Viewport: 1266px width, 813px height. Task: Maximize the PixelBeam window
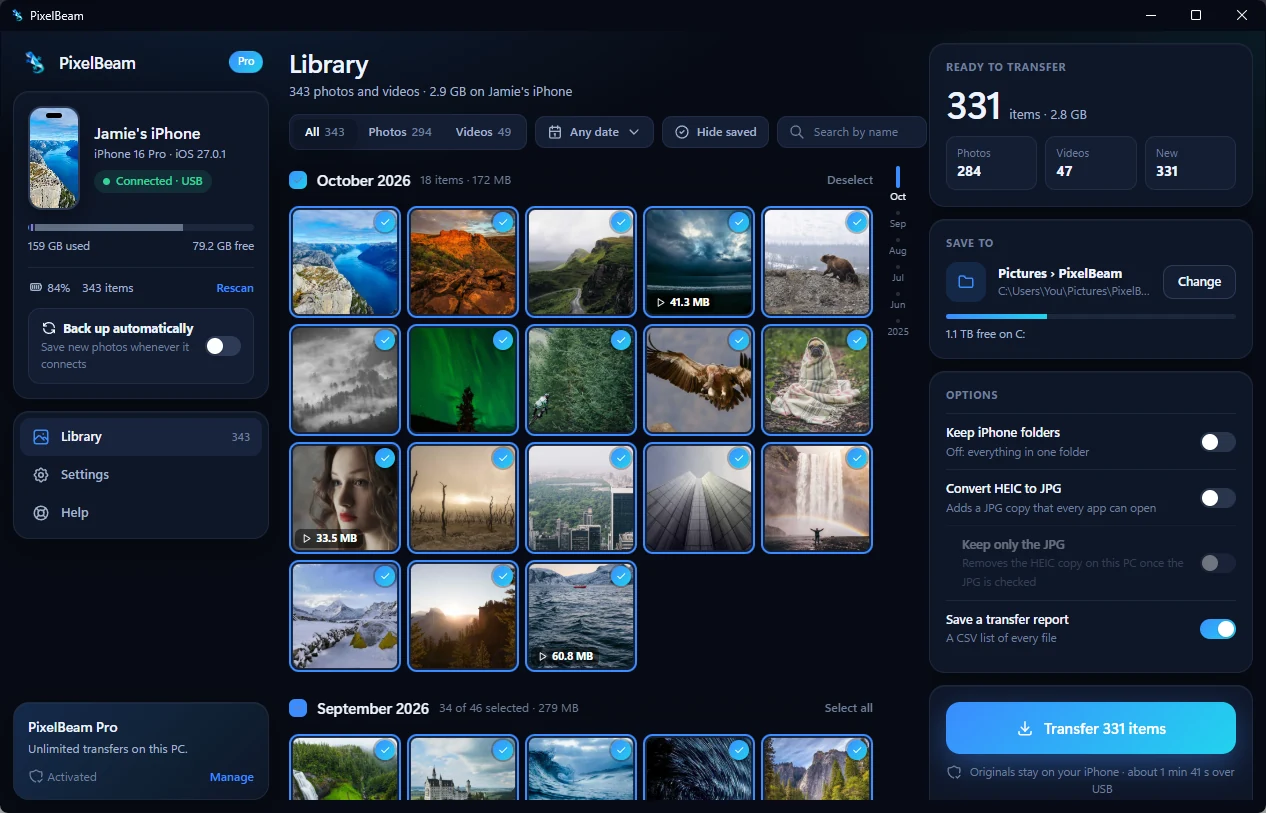point(1196,15)
